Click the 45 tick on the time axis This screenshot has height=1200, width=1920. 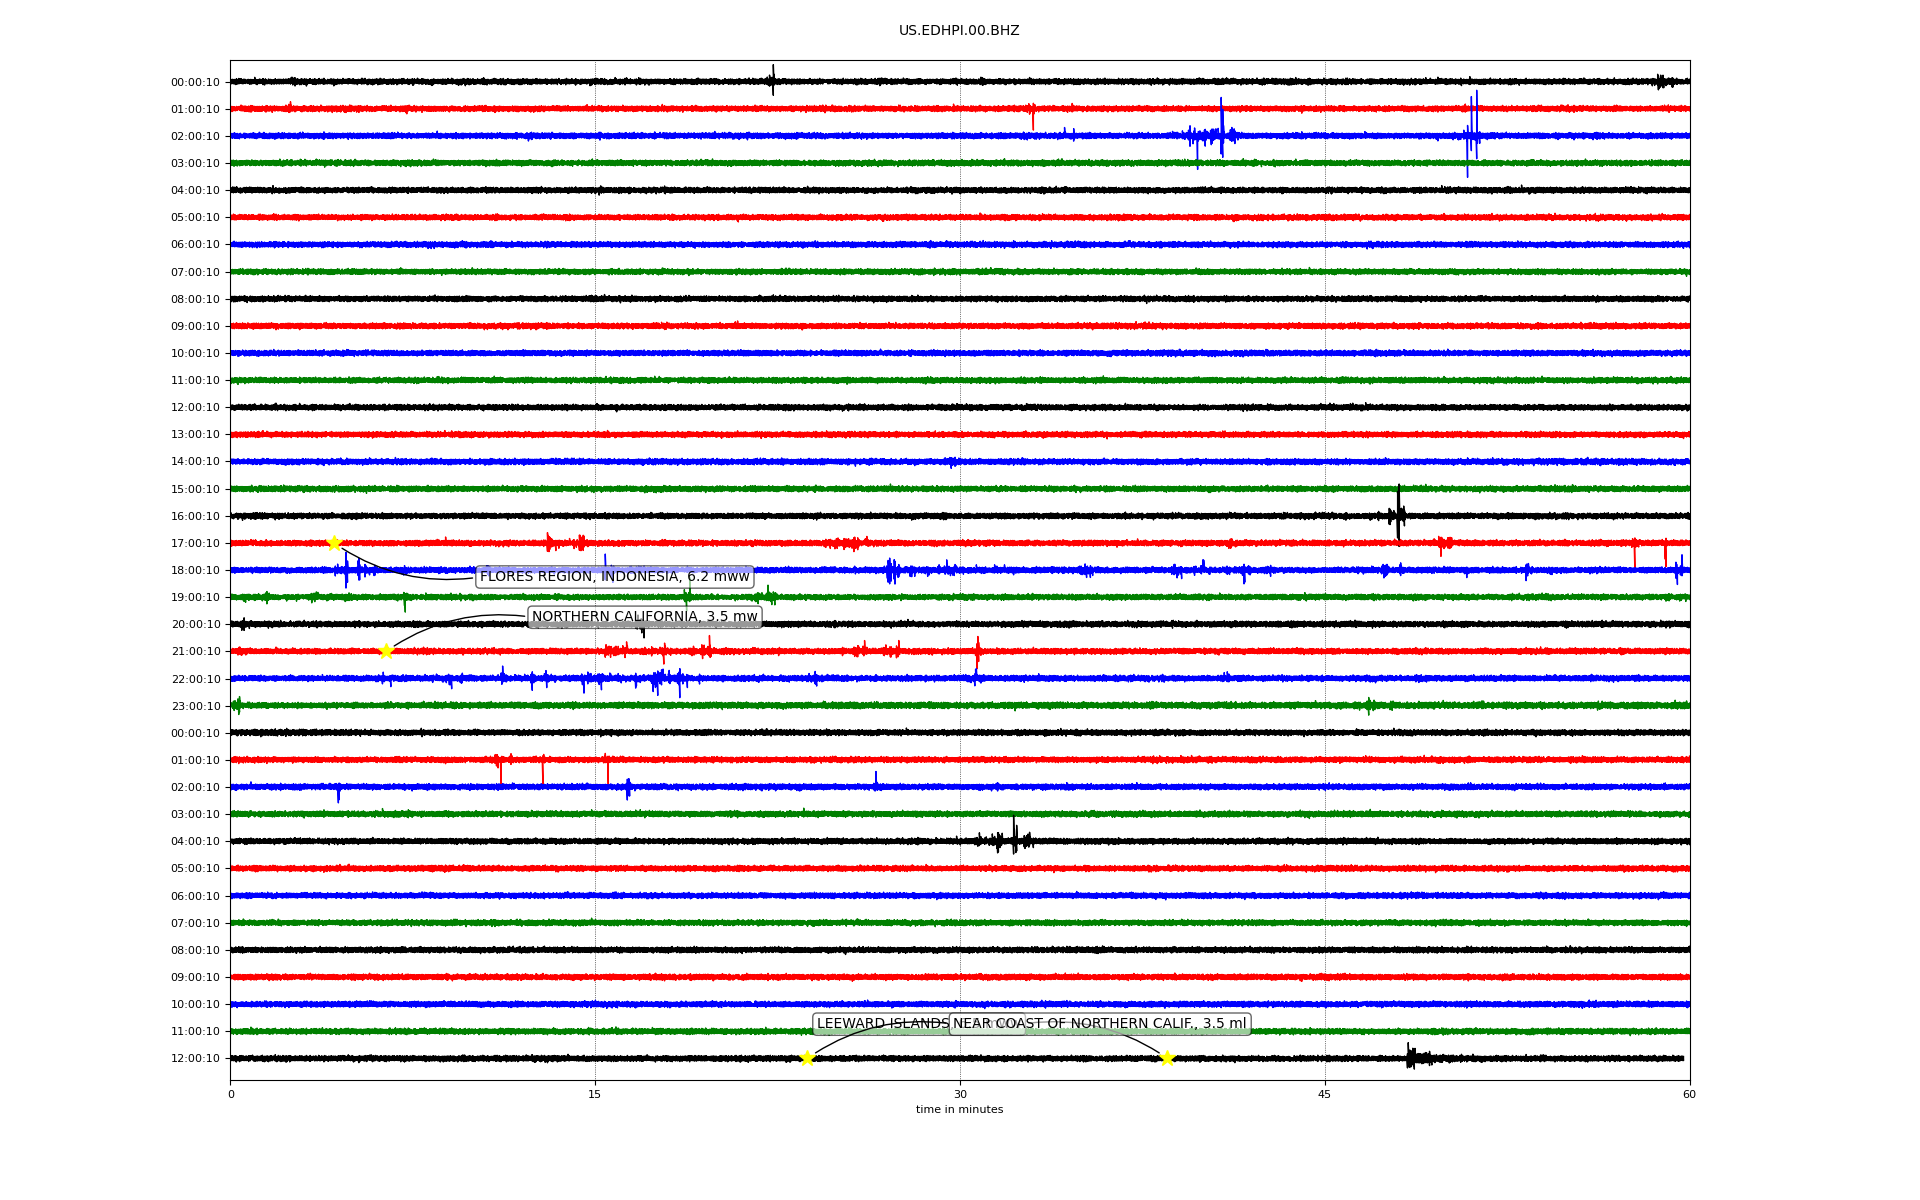point(1324,1094)
